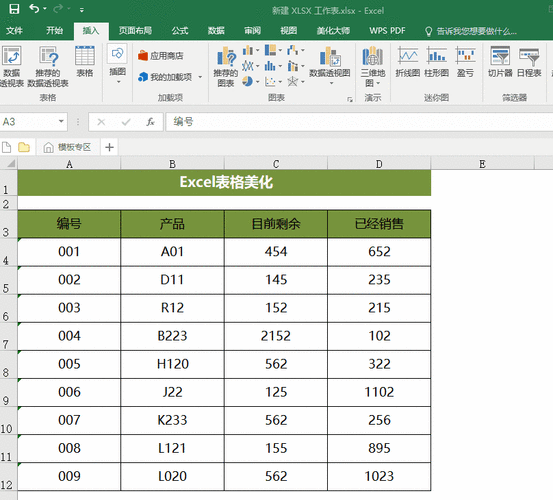Switch to the Formulas (公式) tab

pyautogui.click(x=180, y=31)
